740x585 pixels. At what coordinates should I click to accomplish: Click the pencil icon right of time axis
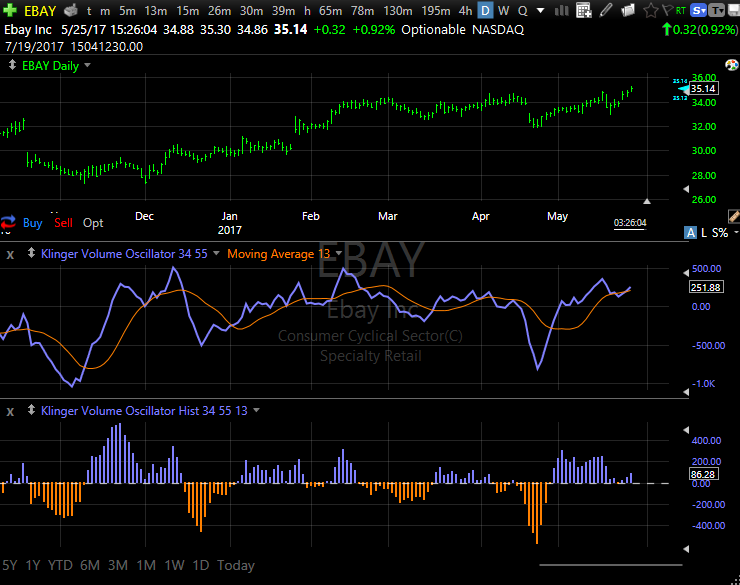(734, 216)
